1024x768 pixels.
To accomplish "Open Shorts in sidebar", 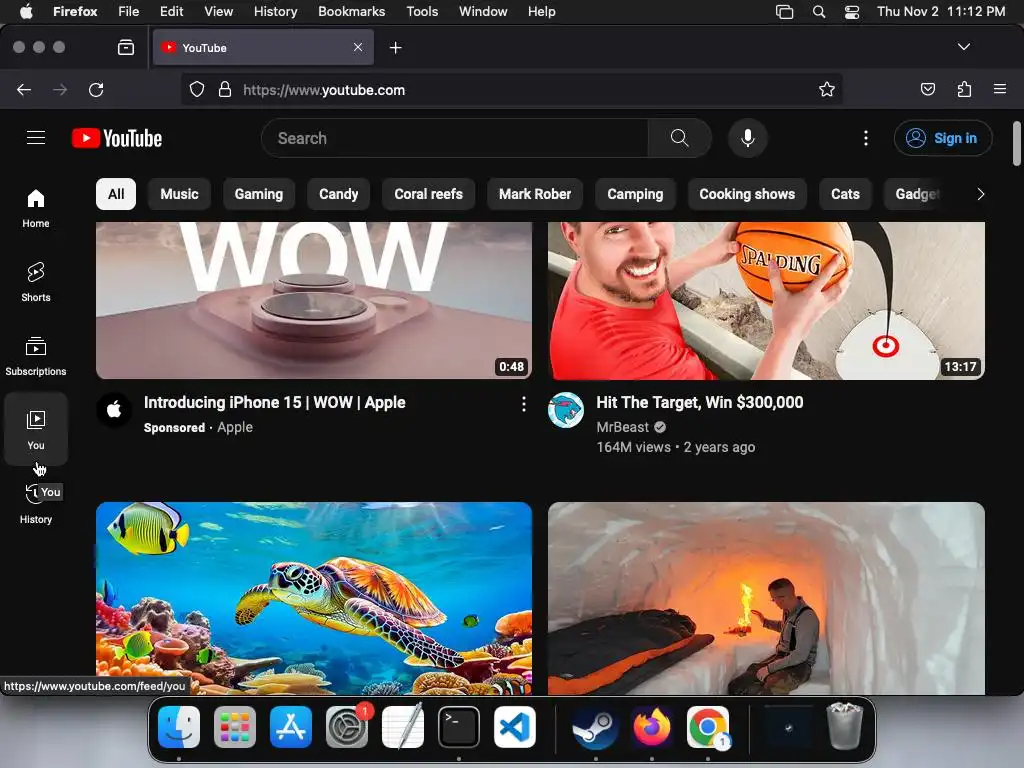I will click(x=36, y=282).
